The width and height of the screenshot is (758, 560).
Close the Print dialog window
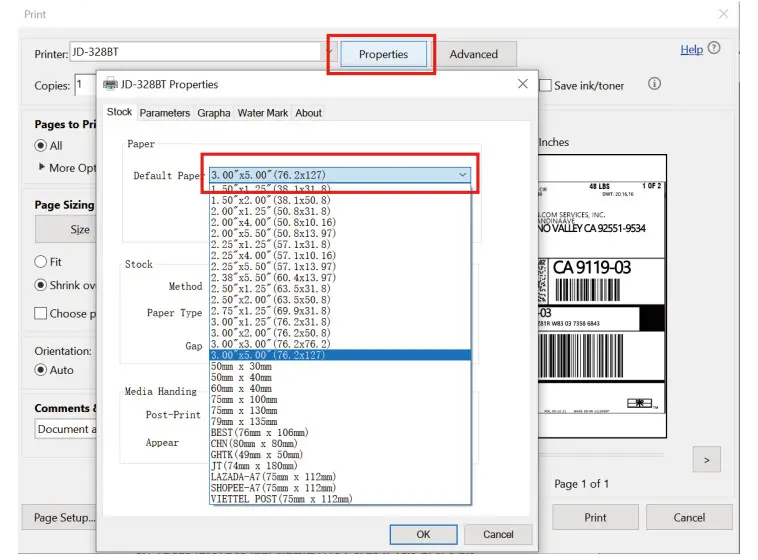pyautogui.click(x=723, y=14)
